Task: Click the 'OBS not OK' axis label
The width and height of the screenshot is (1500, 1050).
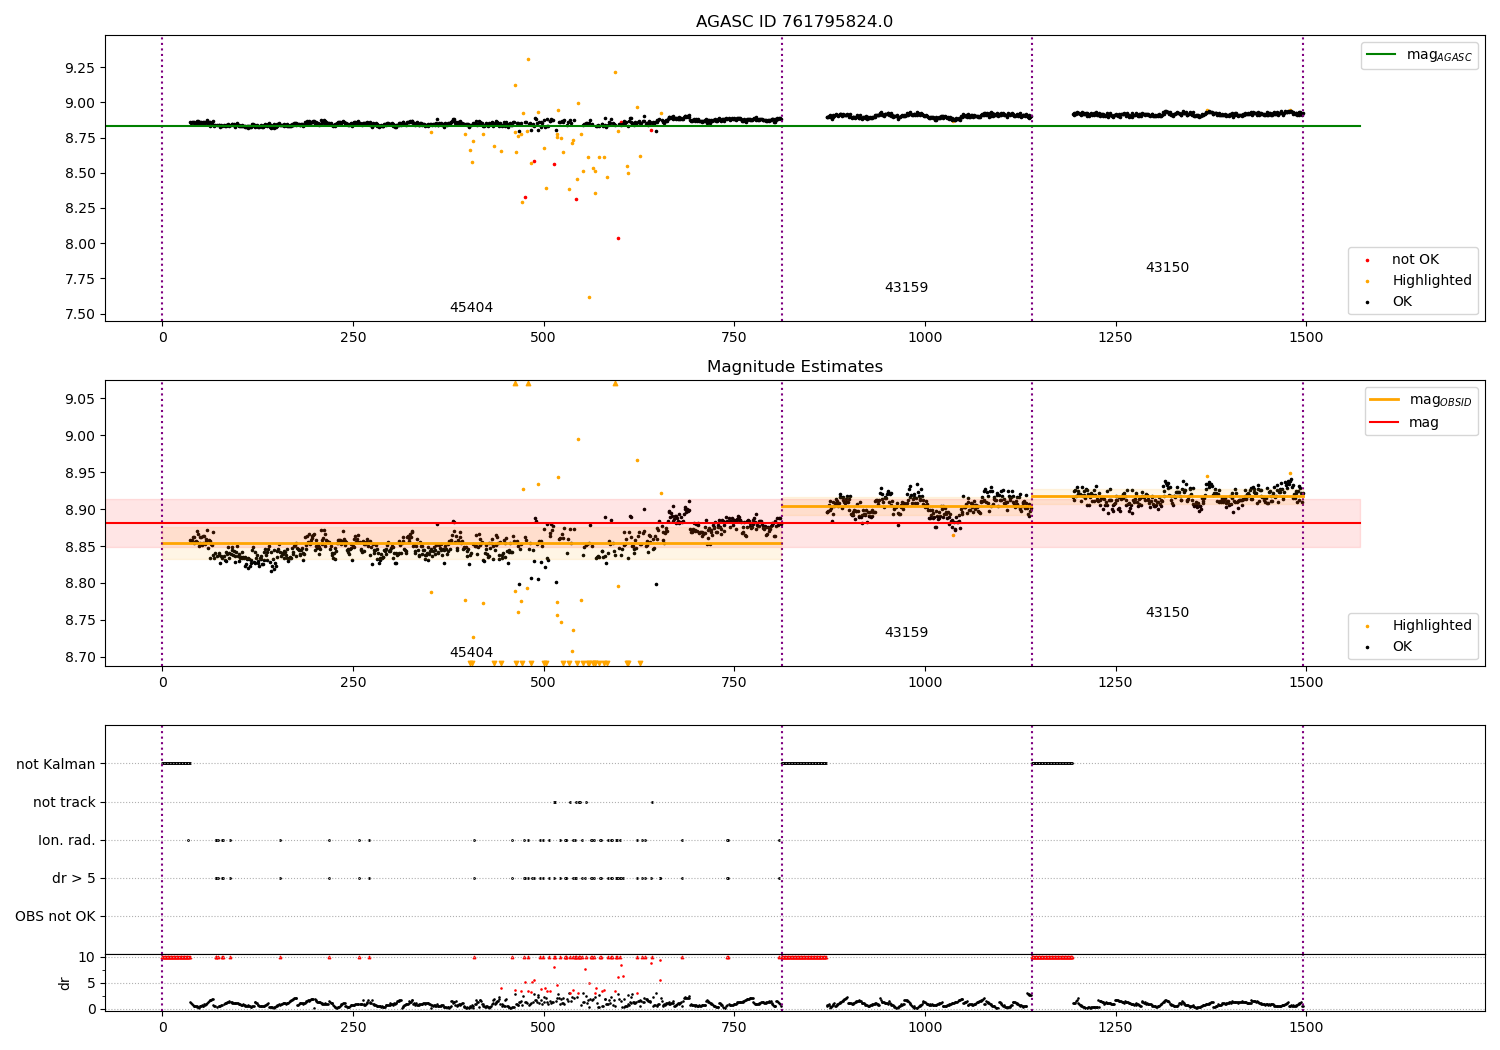Action: (55, 917)
